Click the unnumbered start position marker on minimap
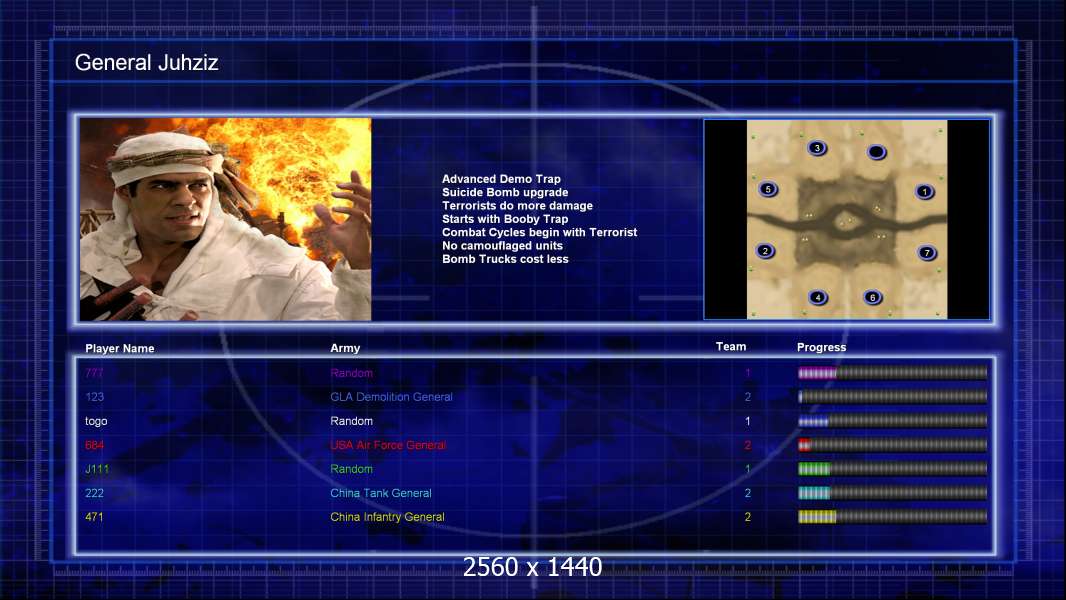 [x=876, y=152]
